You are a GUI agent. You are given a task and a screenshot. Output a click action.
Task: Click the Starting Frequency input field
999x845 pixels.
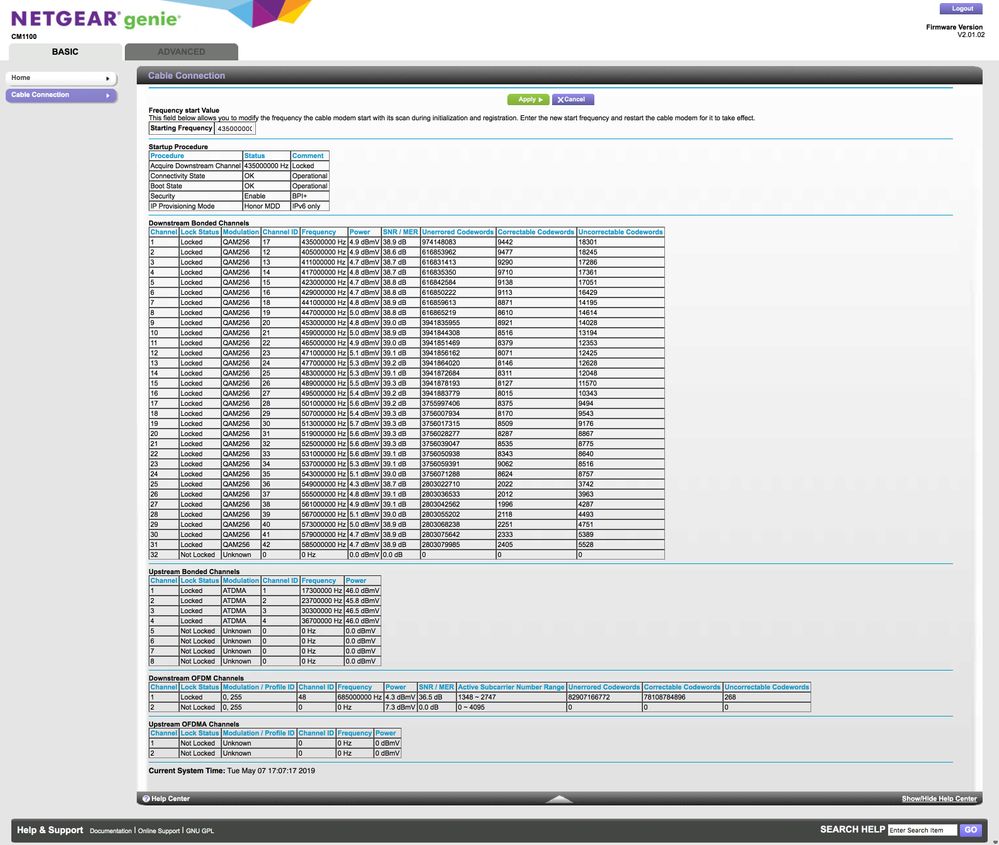235,128
